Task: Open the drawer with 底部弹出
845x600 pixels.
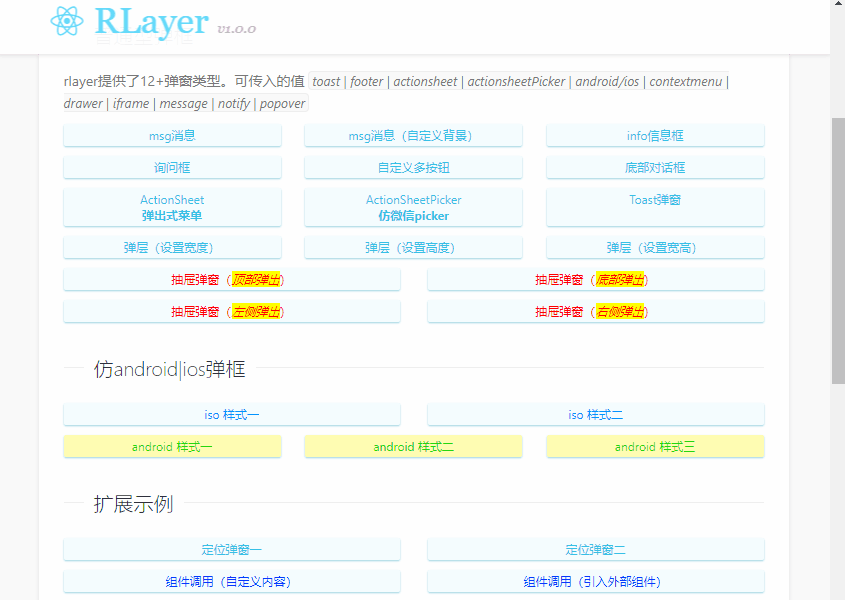Action: (x=595, y=279)
